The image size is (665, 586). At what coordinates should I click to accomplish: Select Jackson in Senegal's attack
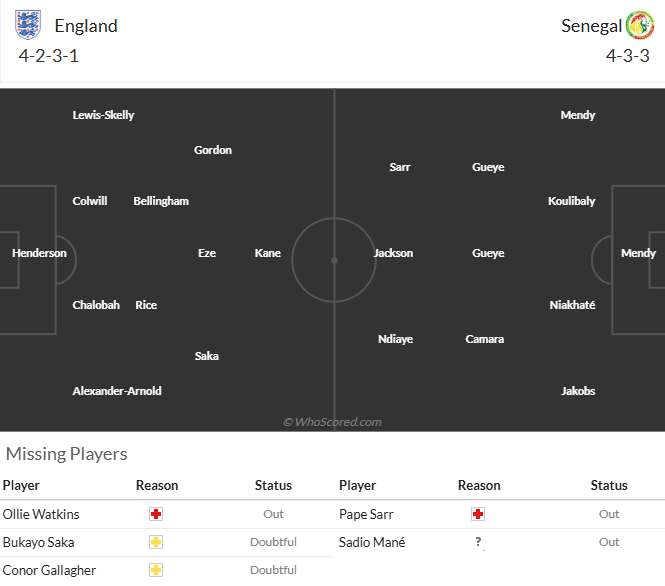point(393,253)
